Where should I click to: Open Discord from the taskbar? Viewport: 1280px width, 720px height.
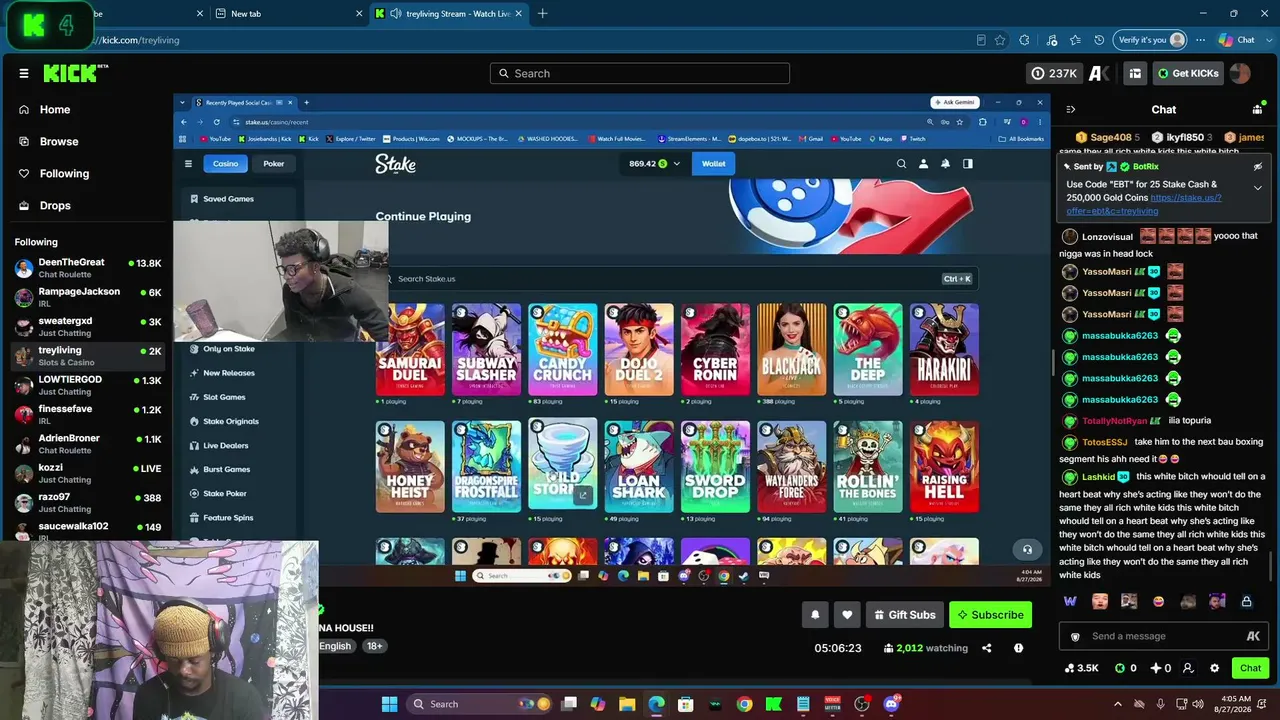891,704
